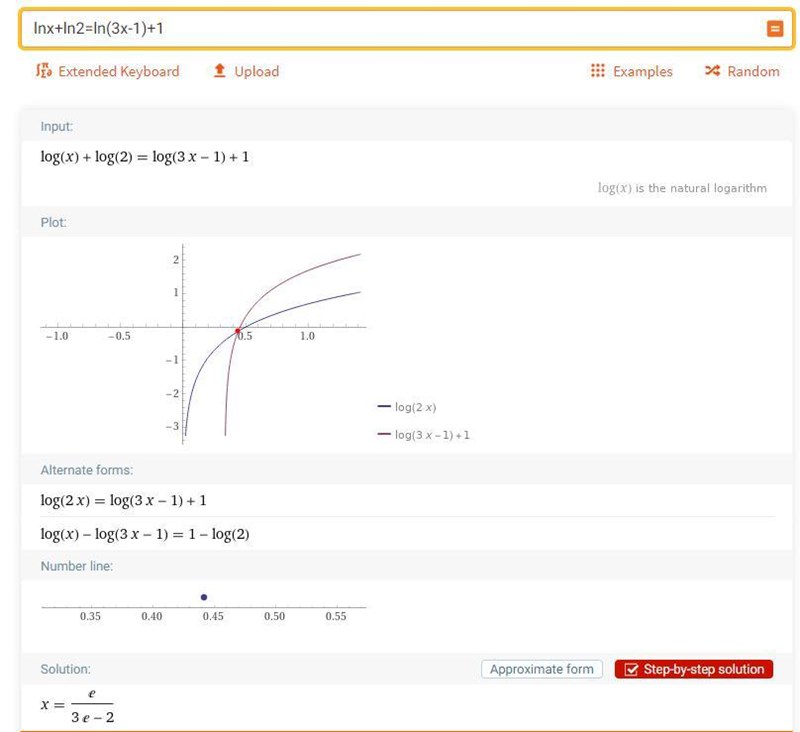
Task: Open the Extended Keyboard icon
Action: (43, 71)
